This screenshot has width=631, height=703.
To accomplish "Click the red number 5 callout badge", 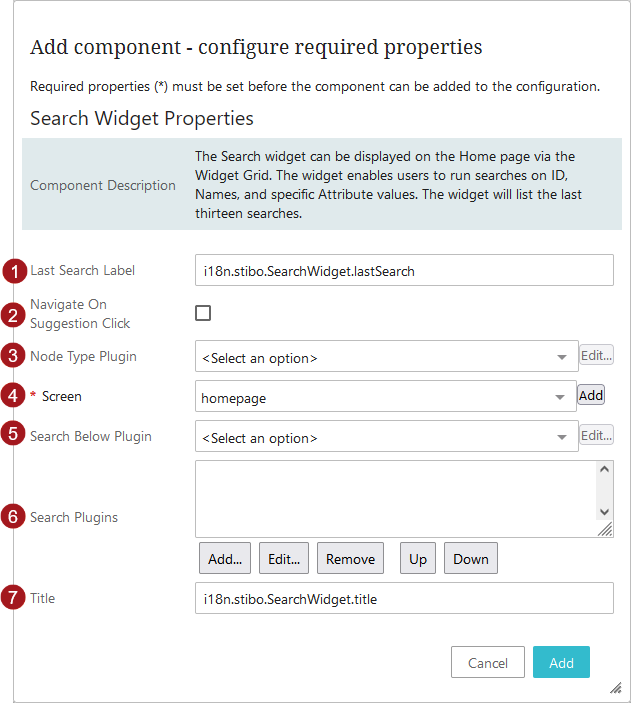I will (13, 436).
